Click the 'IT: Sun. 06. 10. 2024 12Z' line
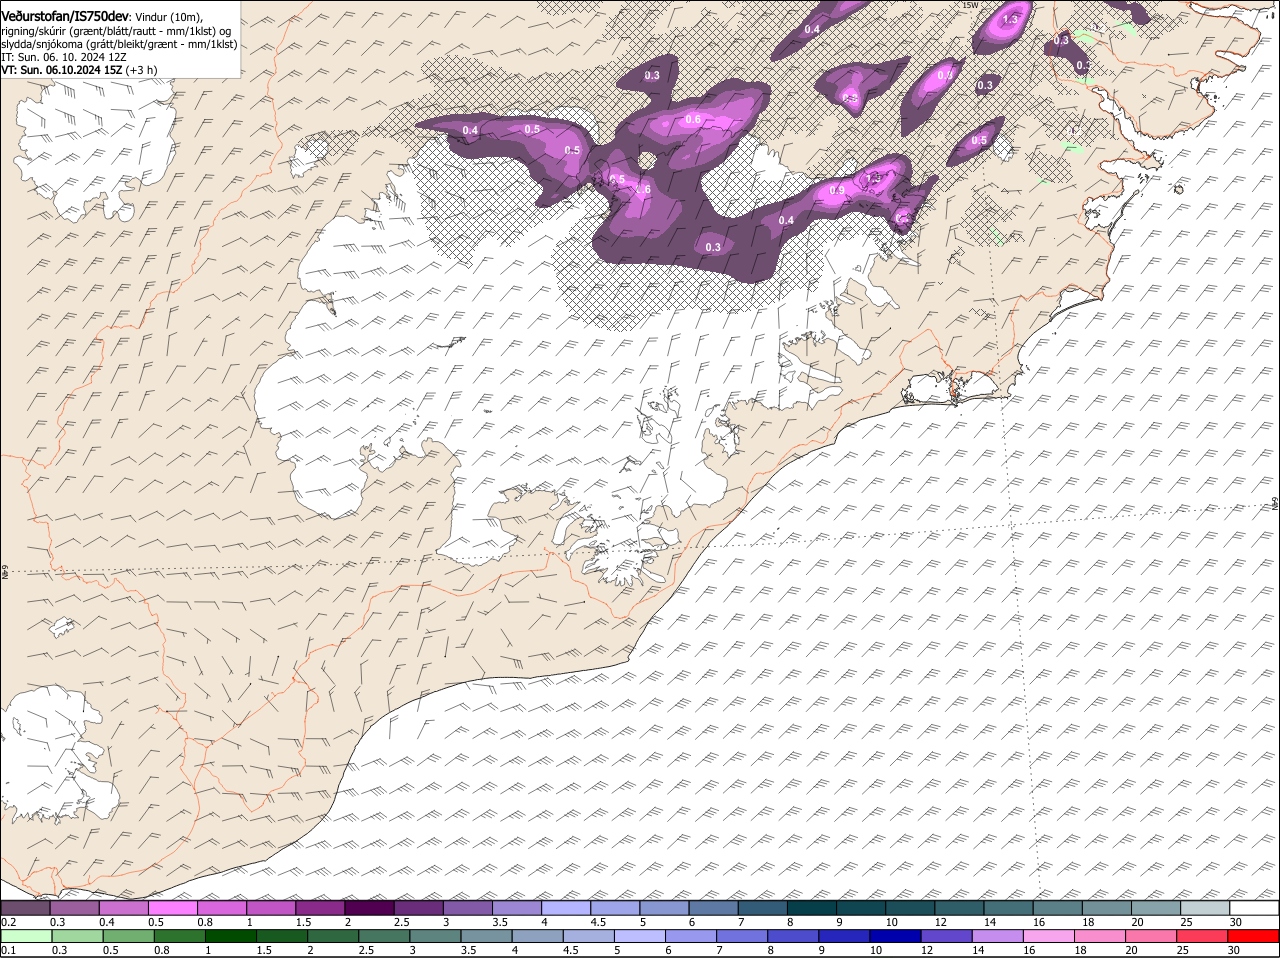The width and height of the screenshot is (1280, 958). (64, 57)
